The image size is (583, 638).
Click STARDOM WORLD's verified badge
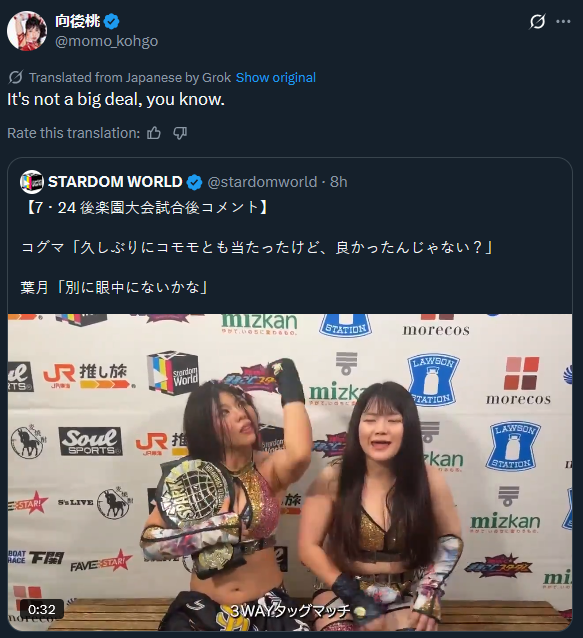(x=194, y=182)
